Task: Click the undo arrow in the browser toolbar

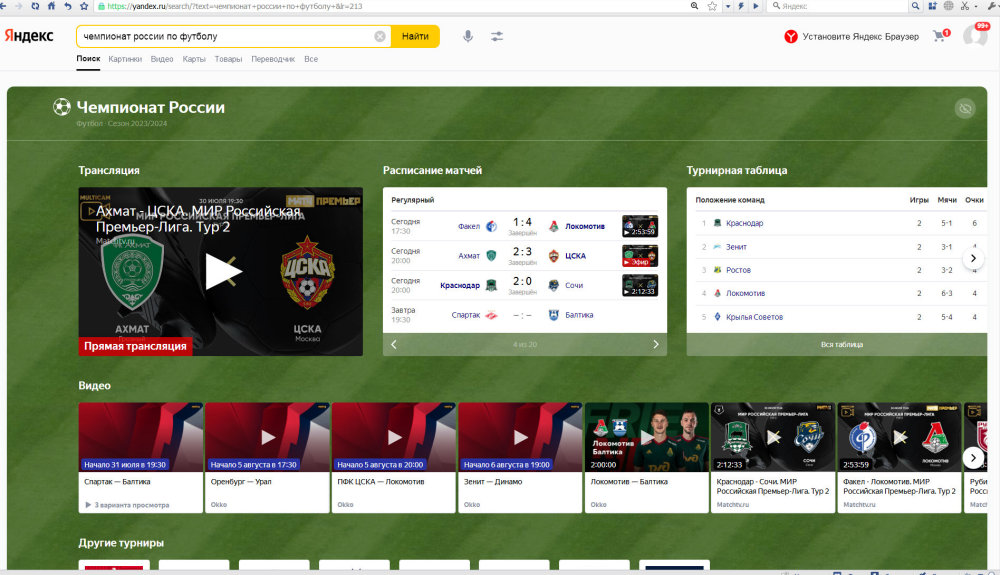Action: coord(68,6)
